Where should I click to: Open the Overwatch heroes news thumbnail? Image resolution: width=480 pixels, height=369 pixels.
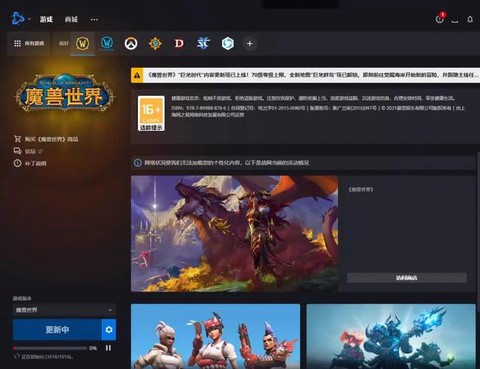point(215,336)
